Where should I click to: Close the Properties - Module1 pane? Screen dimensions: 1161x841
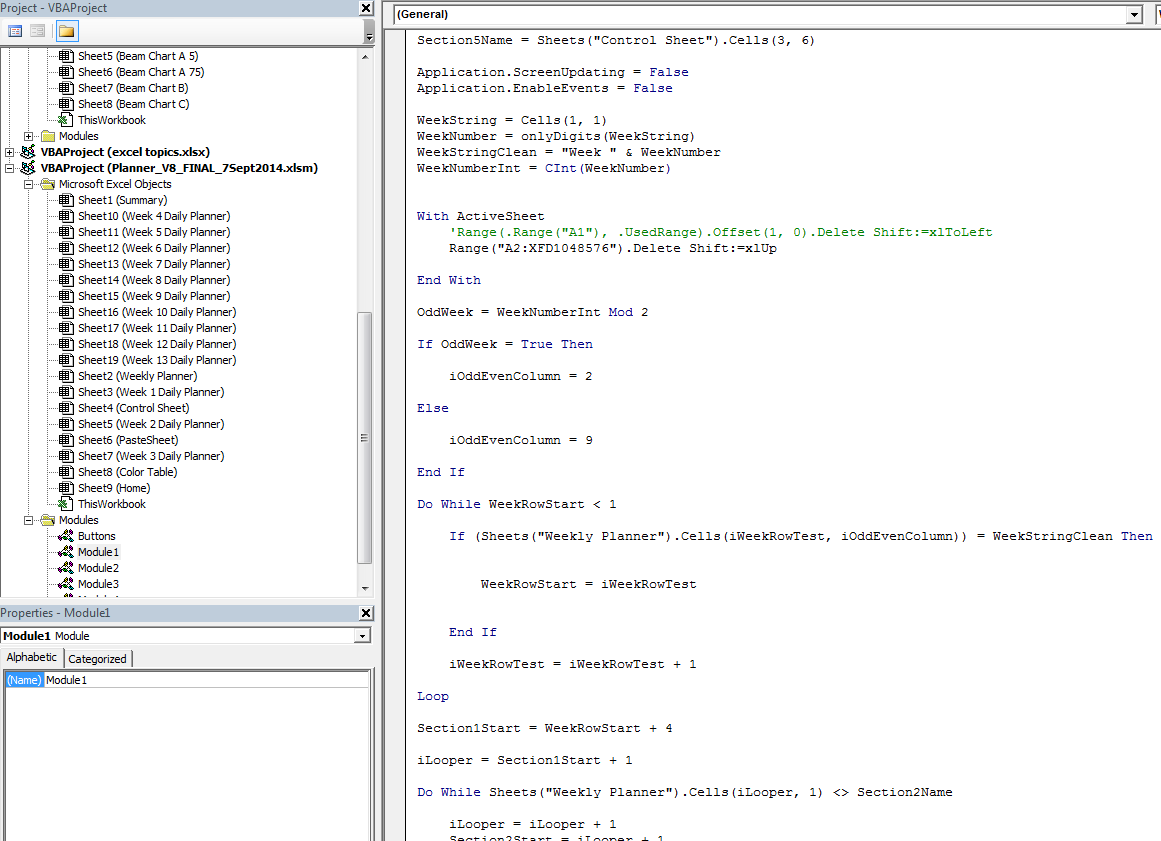[x=366, y=613]
